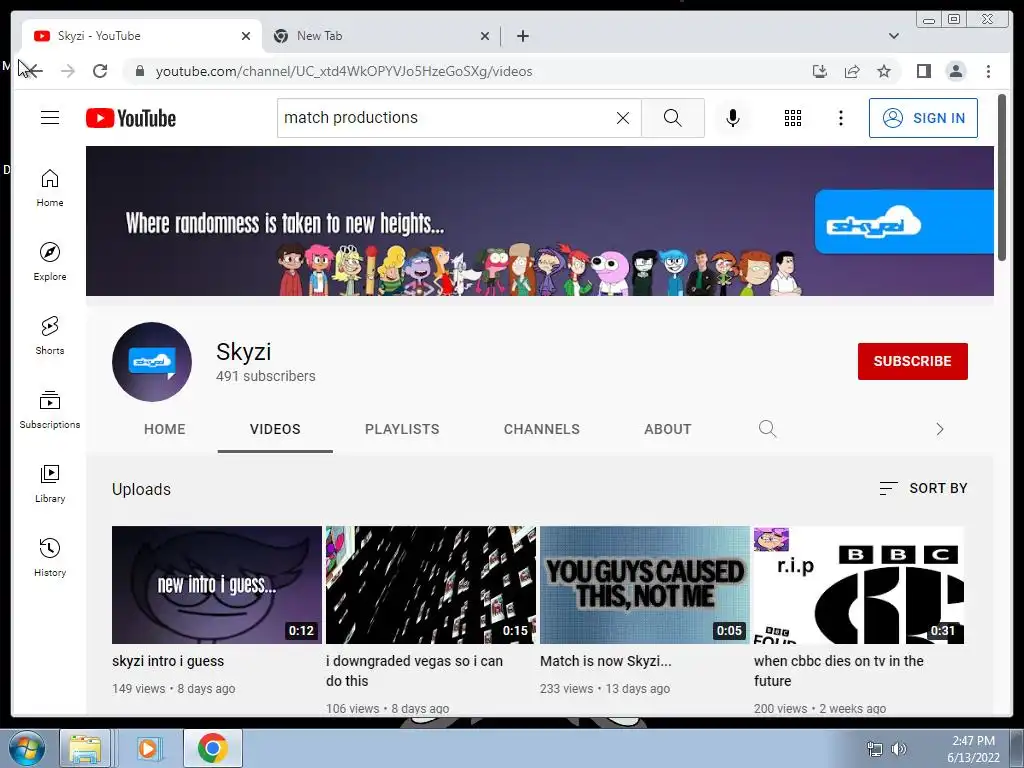
Task: Install app via address bar icon
Action: tap(820, 71)
